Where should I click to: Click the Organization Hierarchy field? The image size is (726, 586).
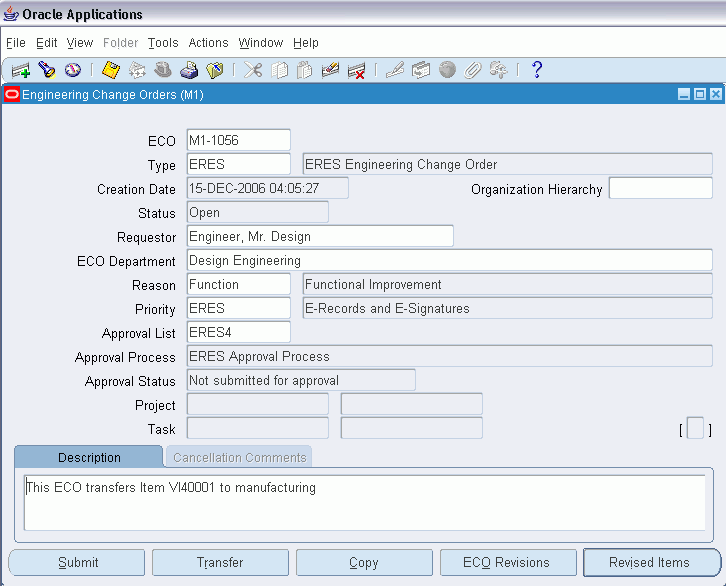point(661,188)
